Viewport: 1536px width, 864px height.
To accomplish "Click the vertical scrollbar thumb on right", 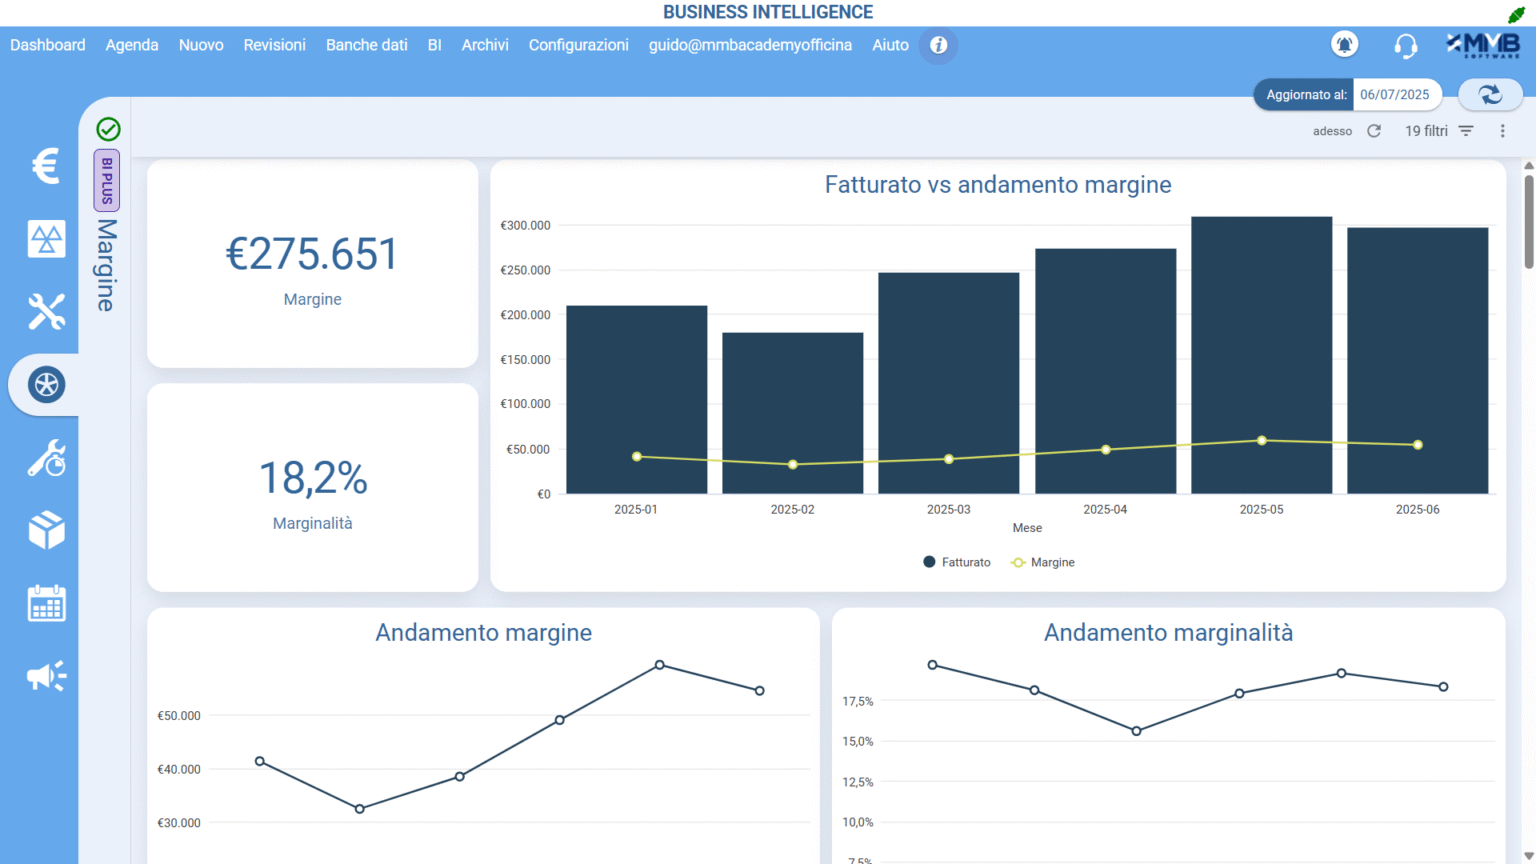I will point(1528,222).
